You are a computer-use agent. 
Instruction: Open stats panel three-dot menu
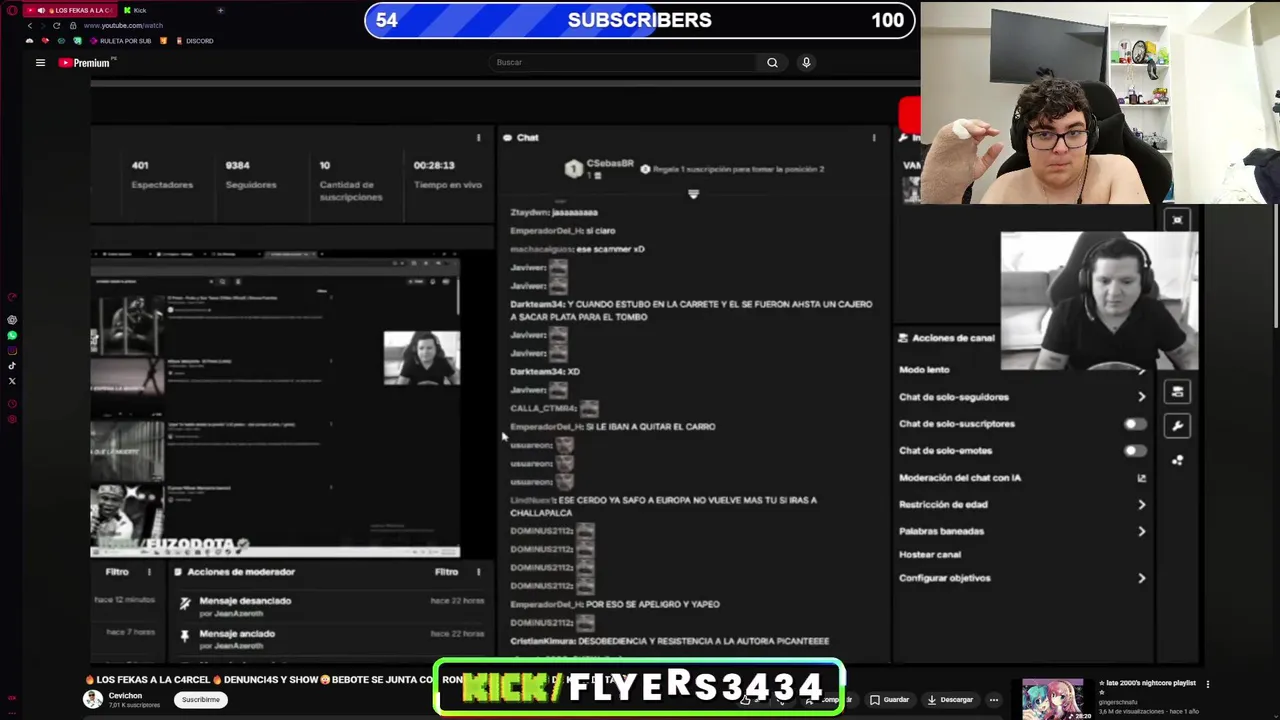tap(478, 138)
